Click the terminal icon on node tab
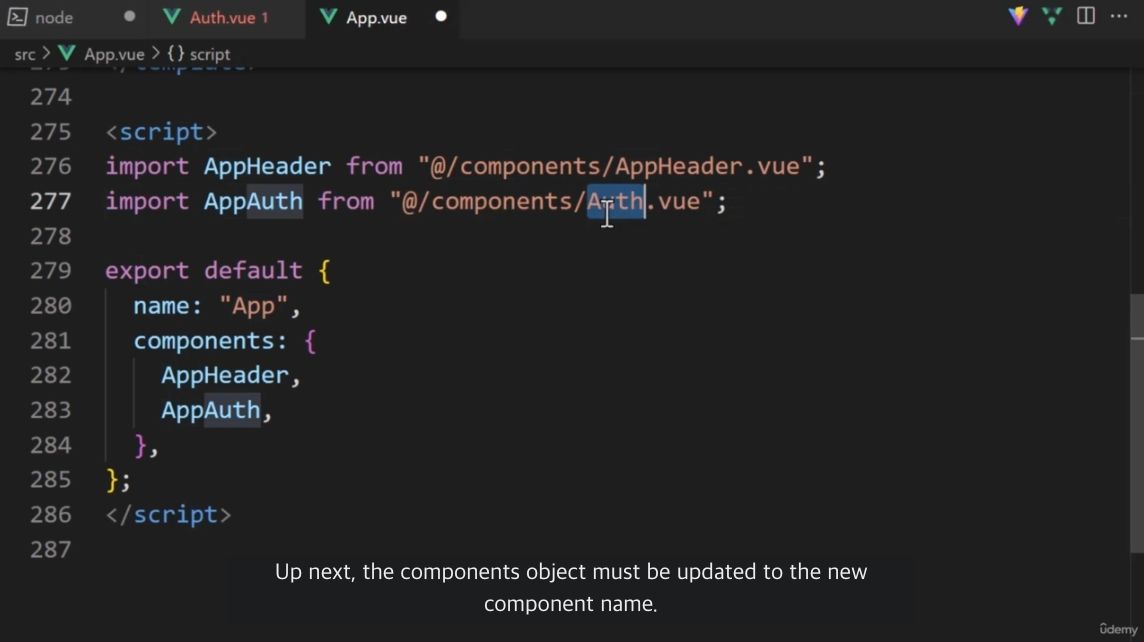 (18, 17)
